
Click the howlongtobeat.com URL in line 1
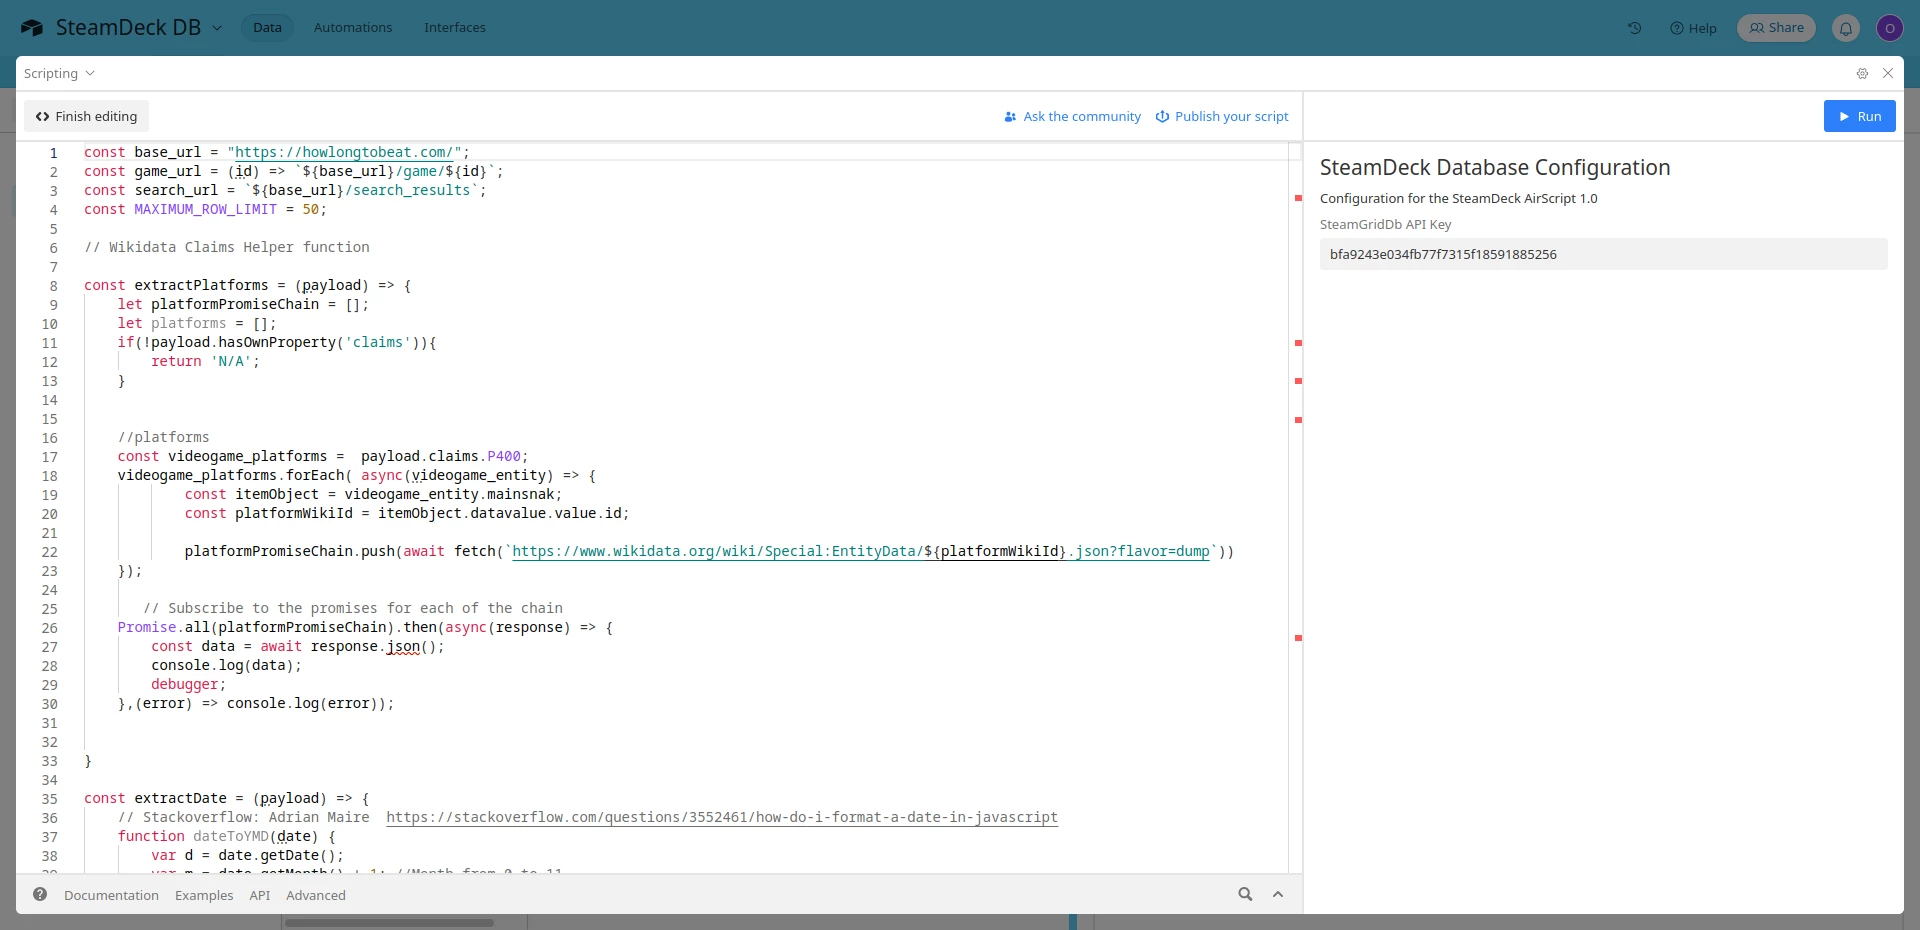[343, 152]
